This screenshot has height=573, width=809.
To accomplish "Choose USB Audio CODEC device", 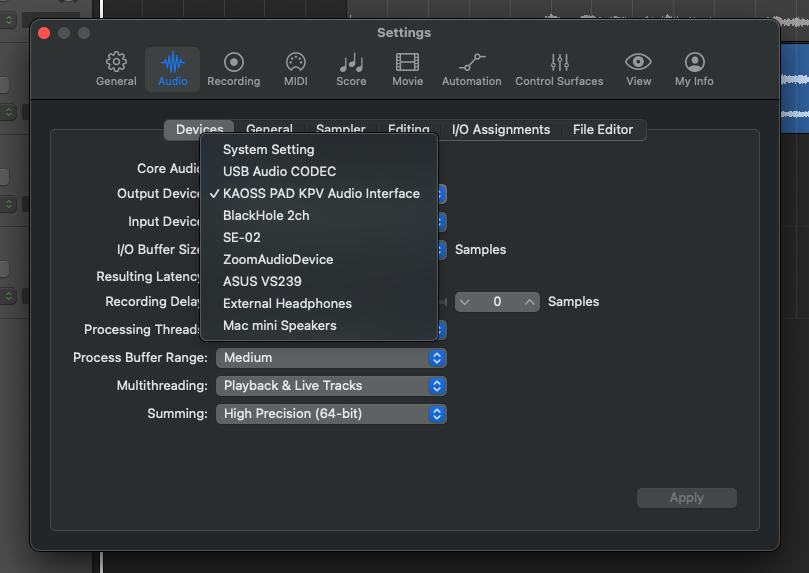I will (319, 171).
